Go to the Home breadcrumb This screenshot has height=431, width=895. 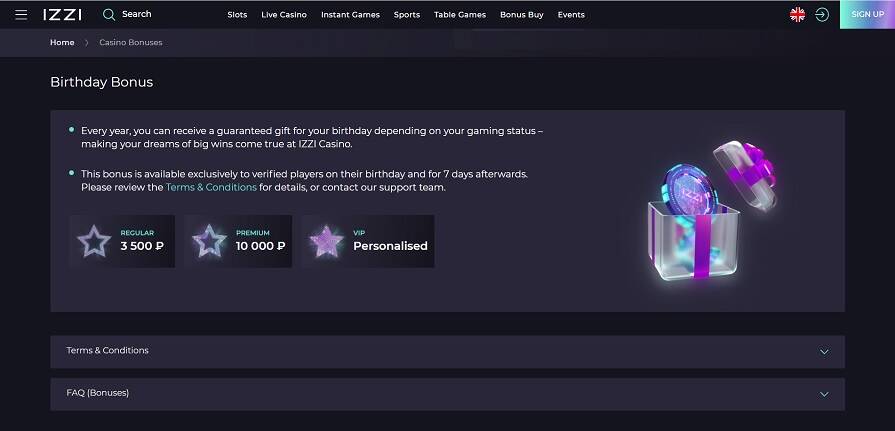click(x=62, y=43)
